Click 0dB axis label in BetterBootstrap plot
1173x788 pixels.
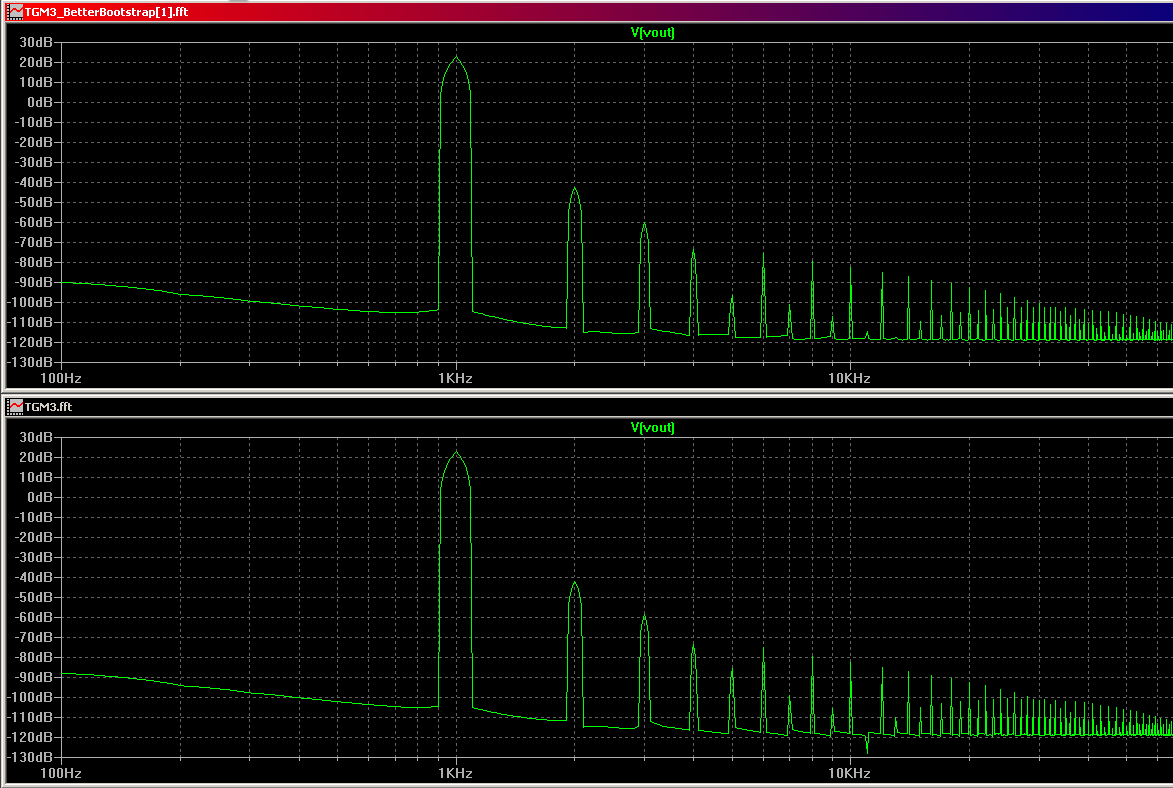[40, 103]
